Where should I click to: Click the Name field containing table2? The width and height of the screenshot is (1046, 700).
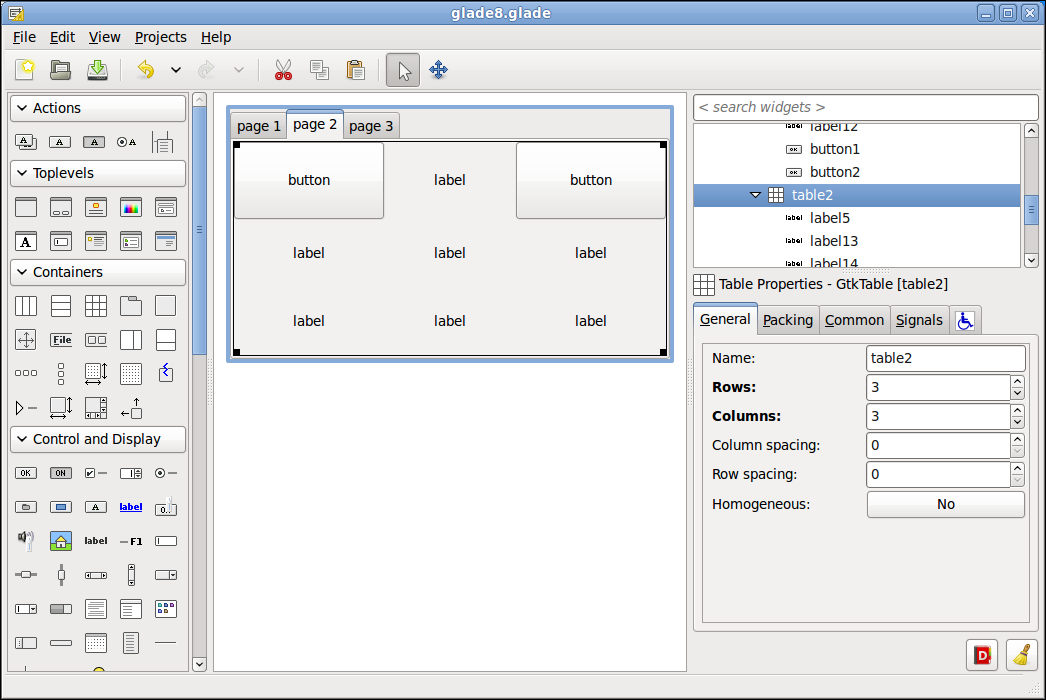pos(945,358)
